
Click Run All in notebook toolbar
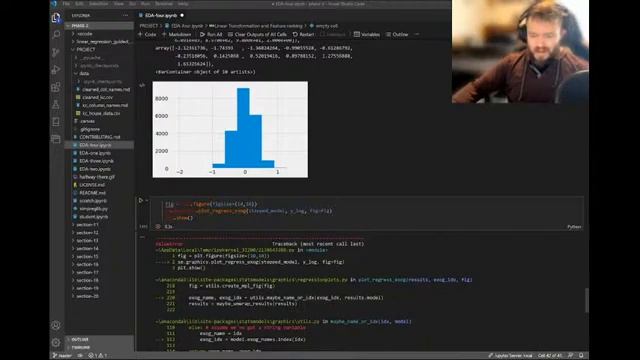(x=211, y=34)
